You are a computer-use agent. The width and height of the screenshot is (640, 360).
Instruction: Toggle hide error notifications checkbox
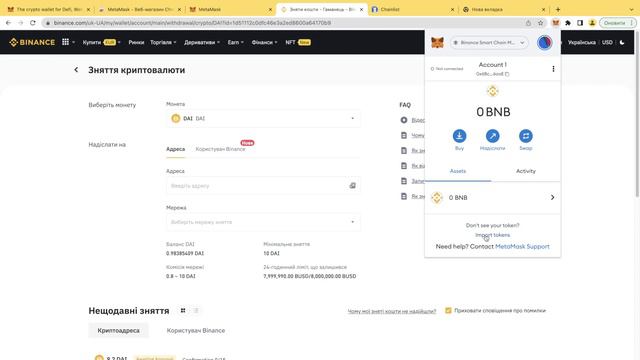tap(448, 311)
